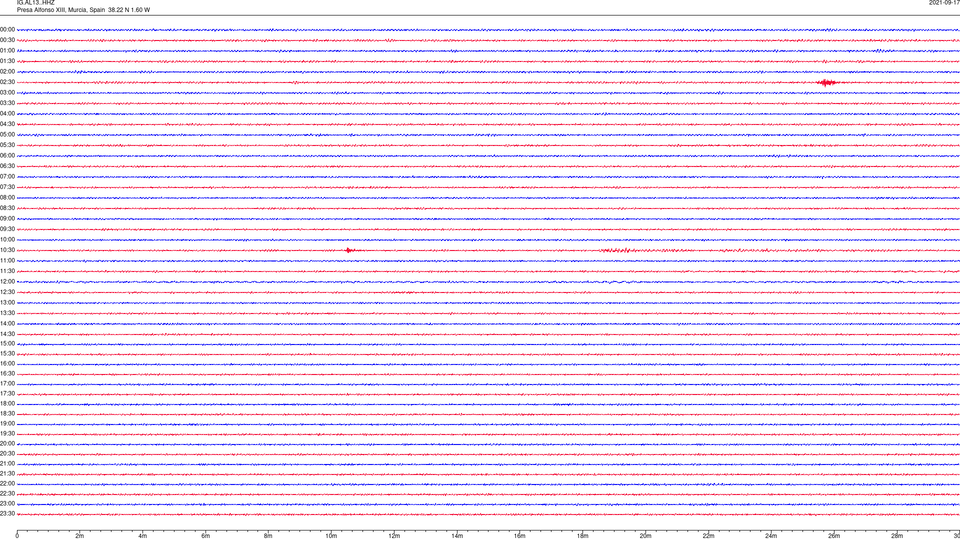Click the '28m' tick on the minute axis
Image resolution: width=960 pixels, height=540 pixels.
(898, 536)
